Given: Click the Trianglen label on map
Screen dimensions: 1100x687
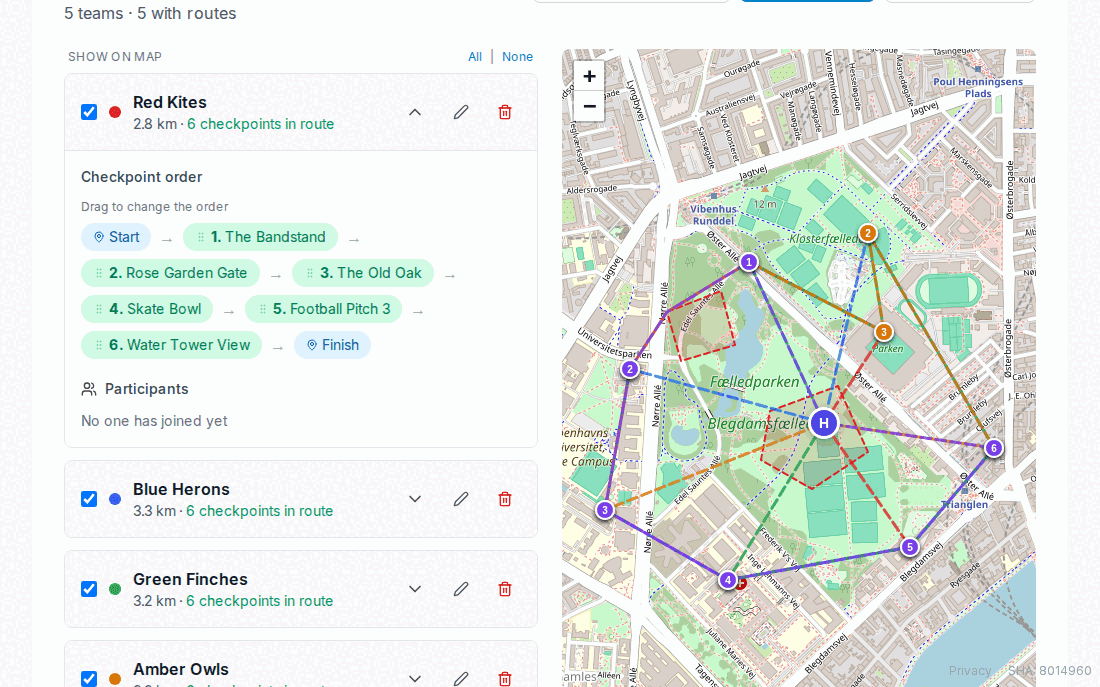Looking at the screenshot, I should (964, 505).
